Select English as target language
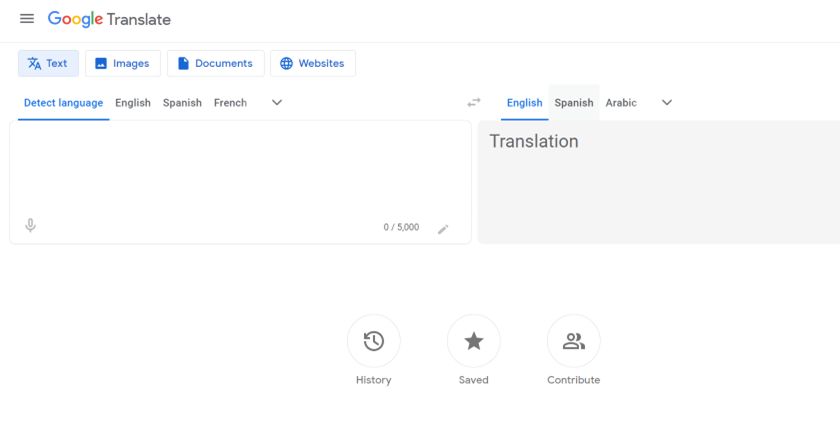 [524, 103]
